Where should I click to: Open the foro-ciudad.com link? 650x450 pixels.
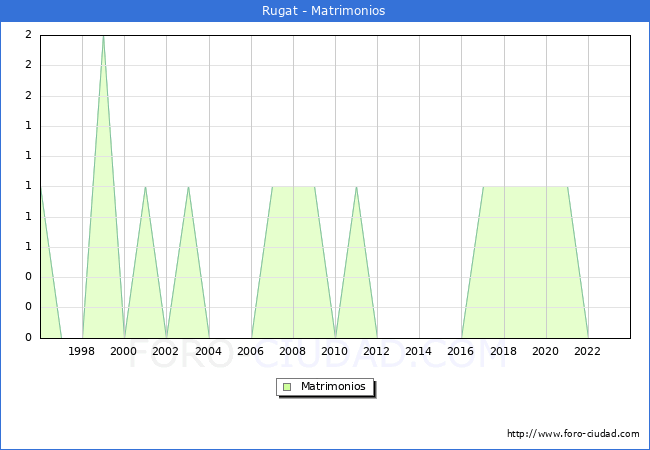click(573, 434)
